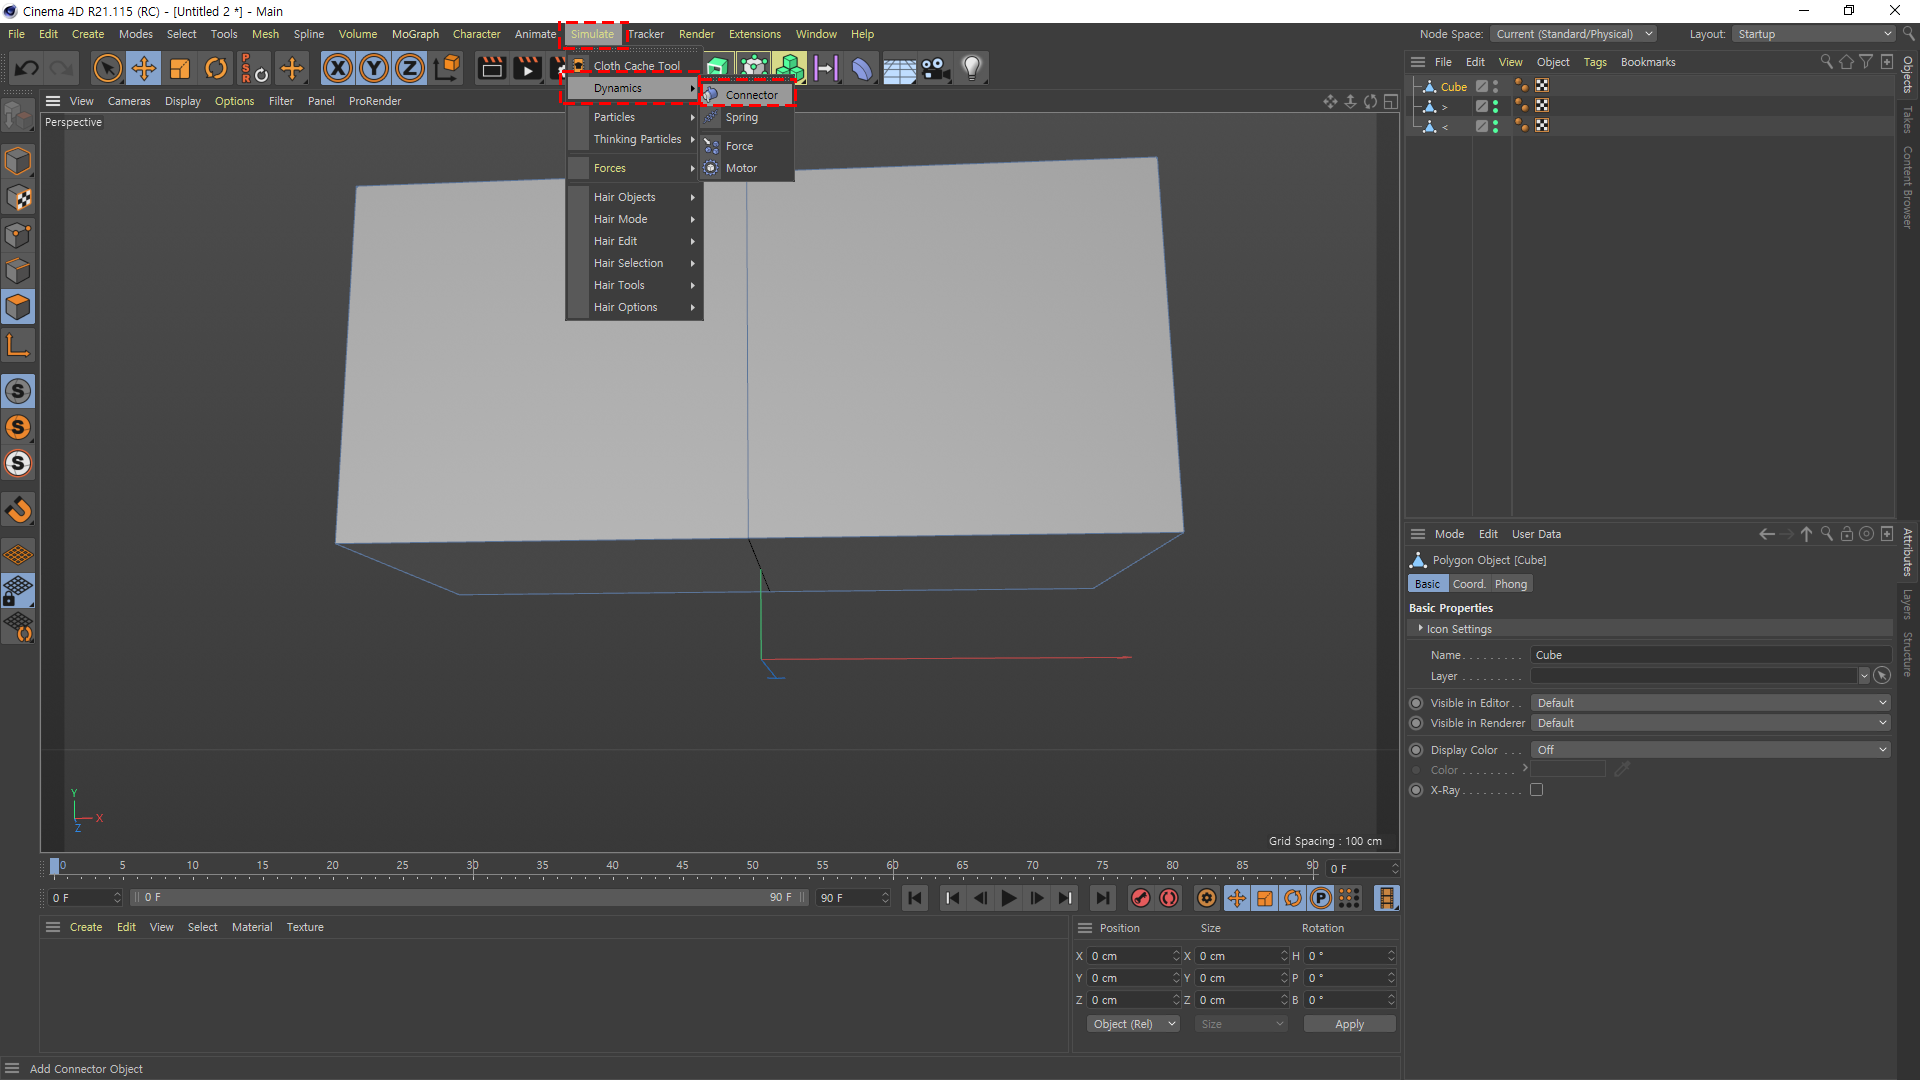This screenshot has height=1080, width=1920.
Task: Click the Render View clapperboard icon
Action: tap(491, 68)
